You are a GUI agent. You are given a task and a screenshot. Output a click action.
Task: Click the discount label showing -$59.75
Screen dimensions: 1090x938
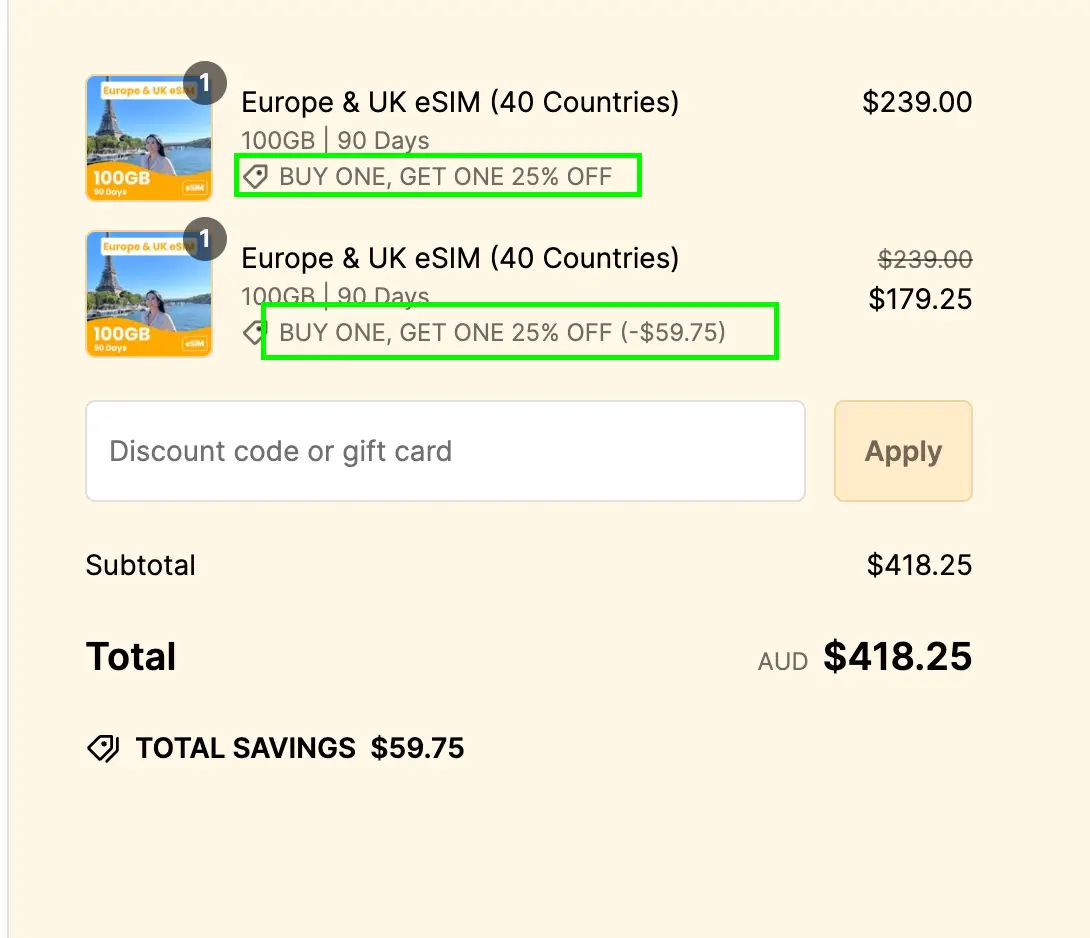[502, 332]
